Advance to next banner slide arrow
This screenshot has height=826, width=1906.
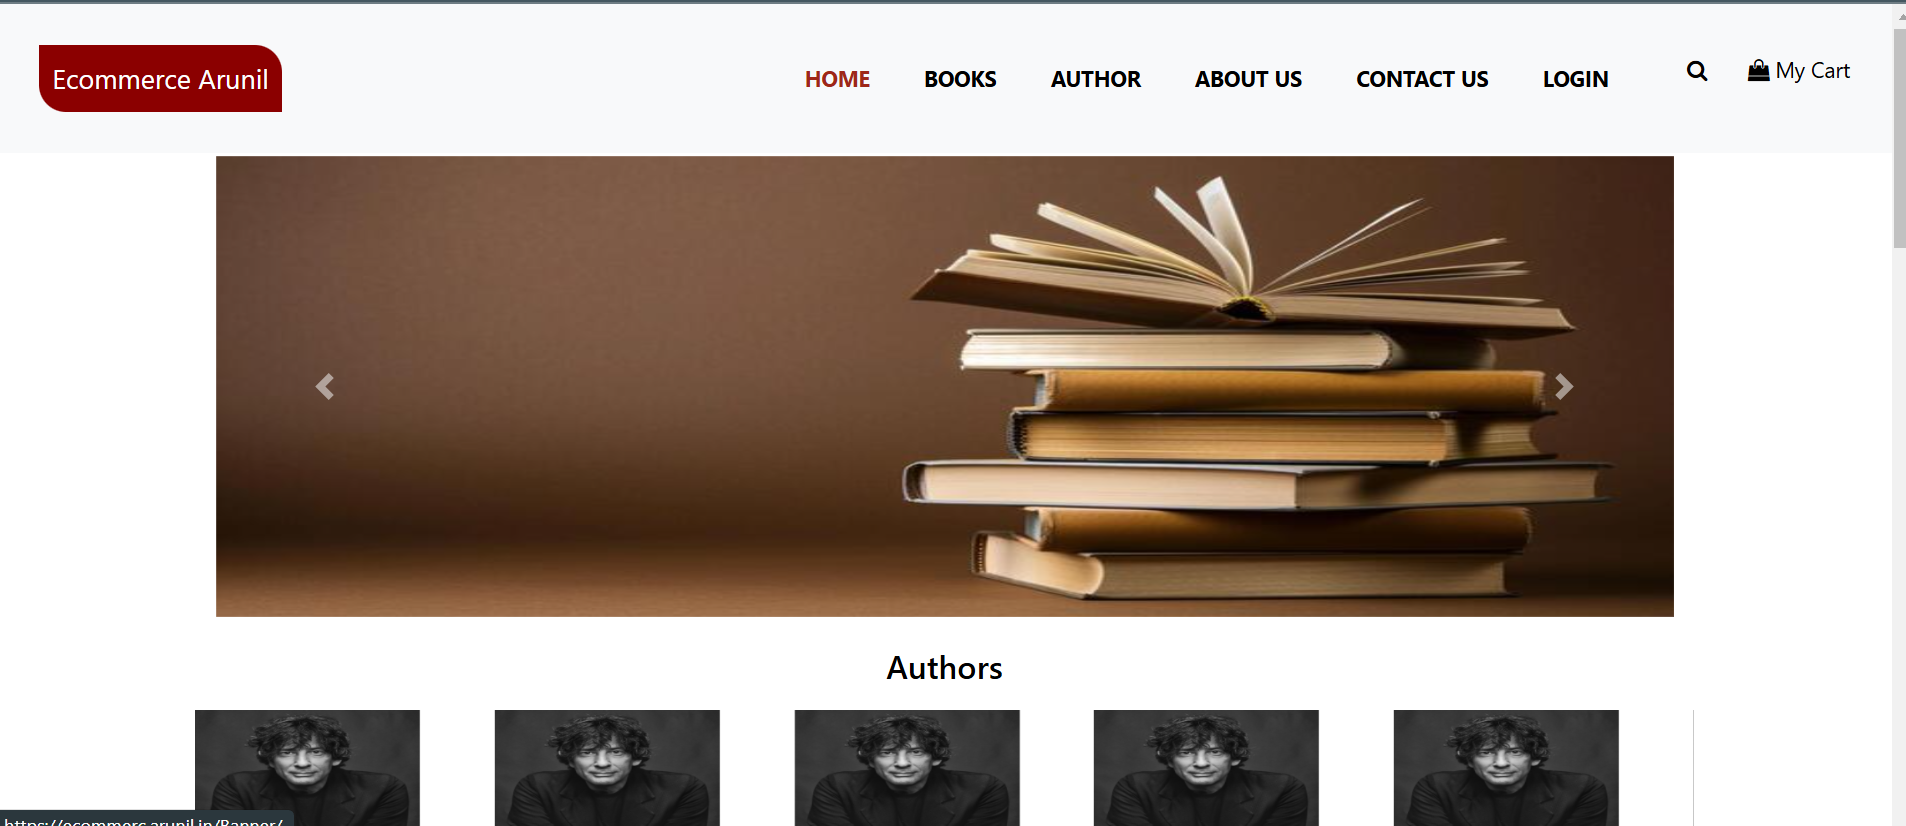(1564, 386)
